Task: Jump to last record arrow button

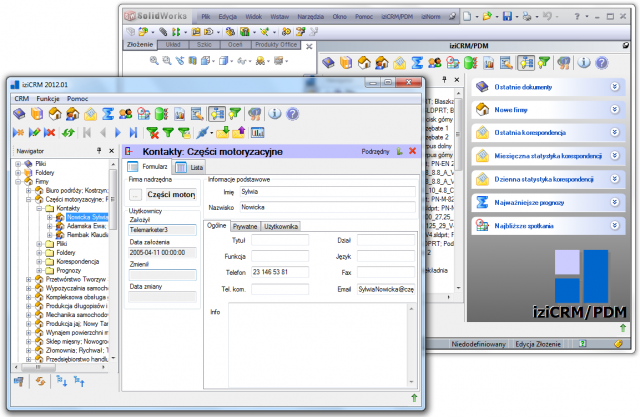Action: click(133, 133)
